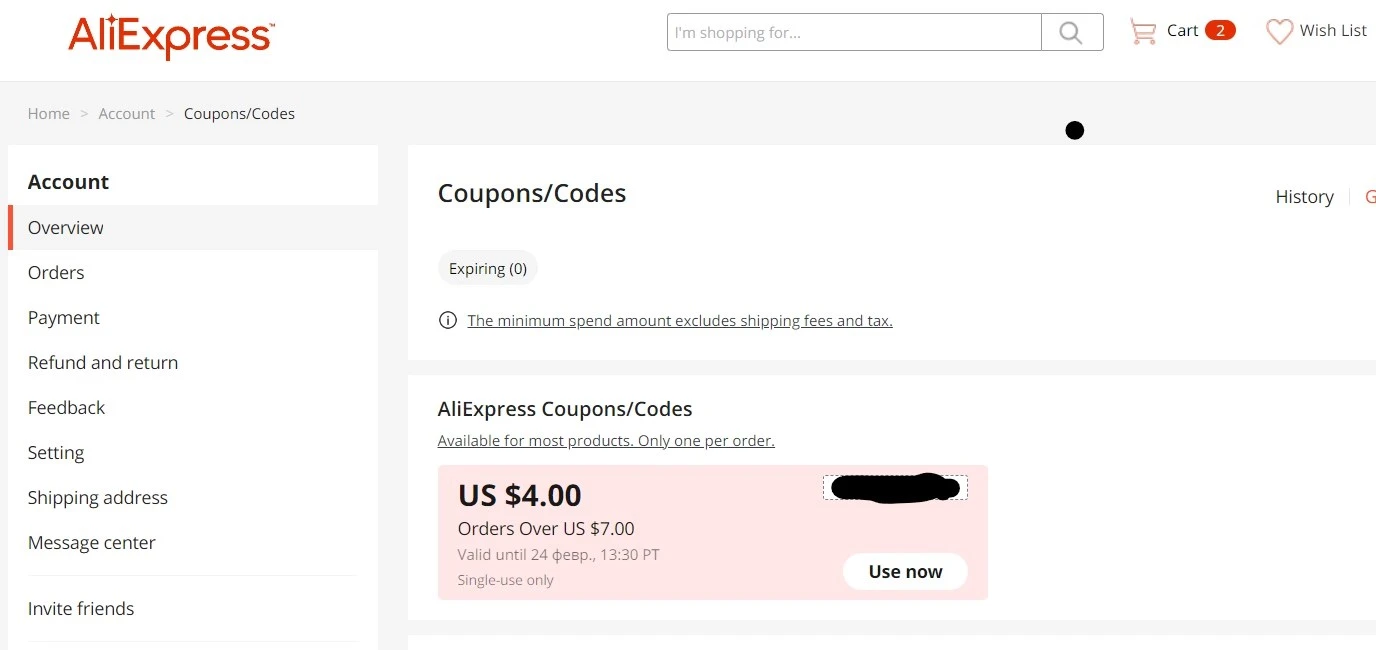The image size is (1376, 650).
Task: Go to Home in the breadcrumb
Action: click(x=49, y=114)
